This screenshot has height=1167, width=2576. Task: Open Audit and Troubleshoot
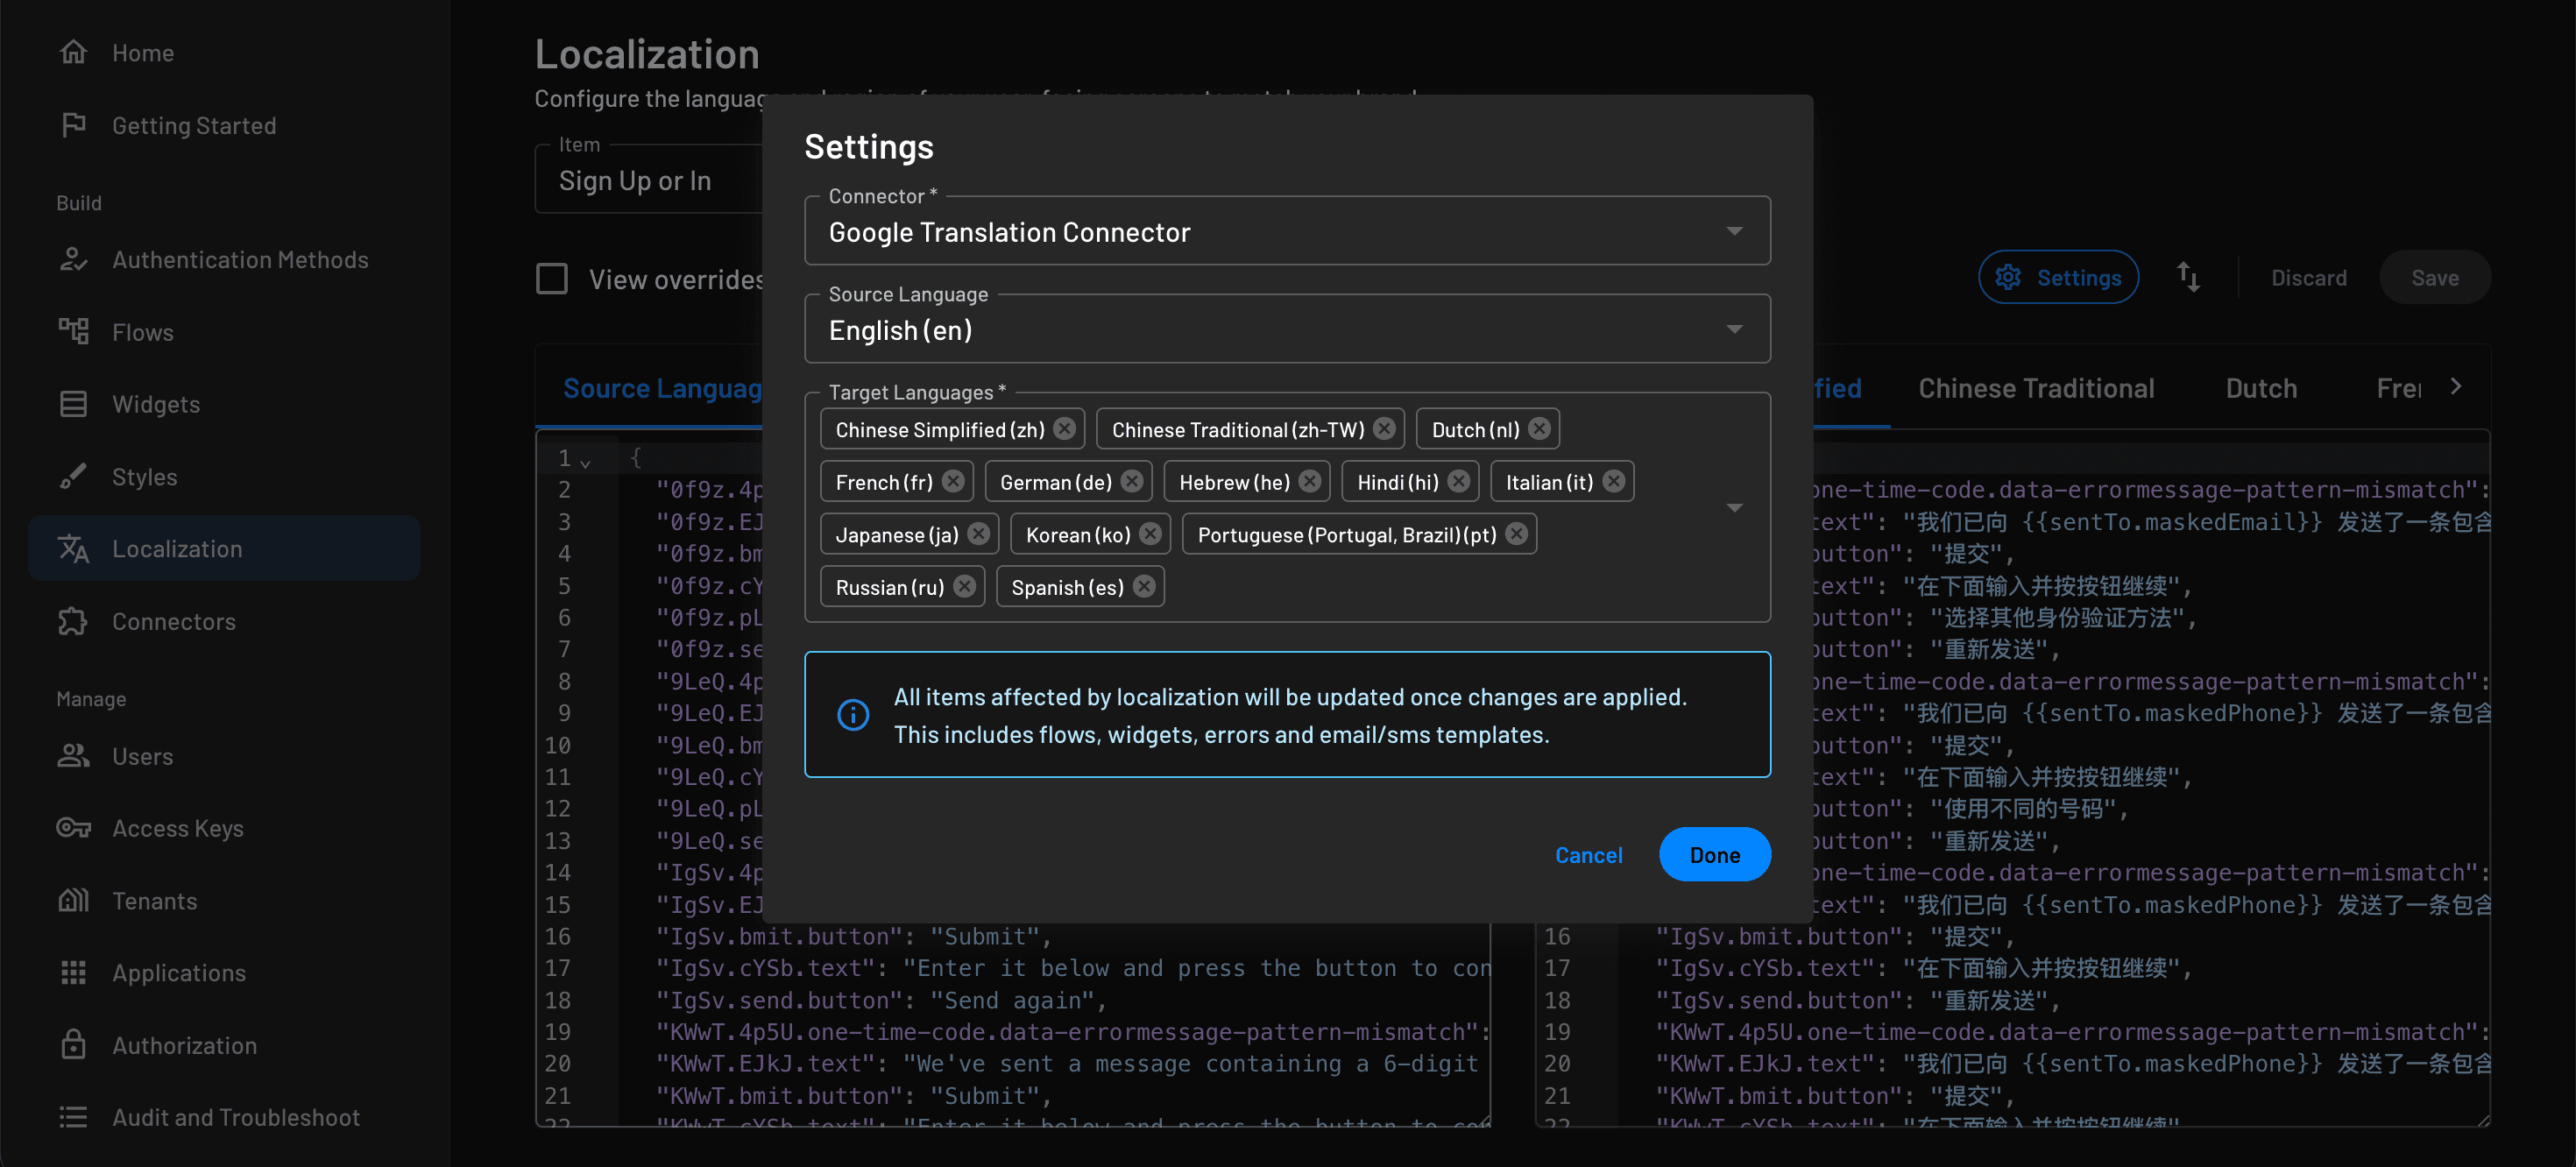click(x=235, y=1117)
